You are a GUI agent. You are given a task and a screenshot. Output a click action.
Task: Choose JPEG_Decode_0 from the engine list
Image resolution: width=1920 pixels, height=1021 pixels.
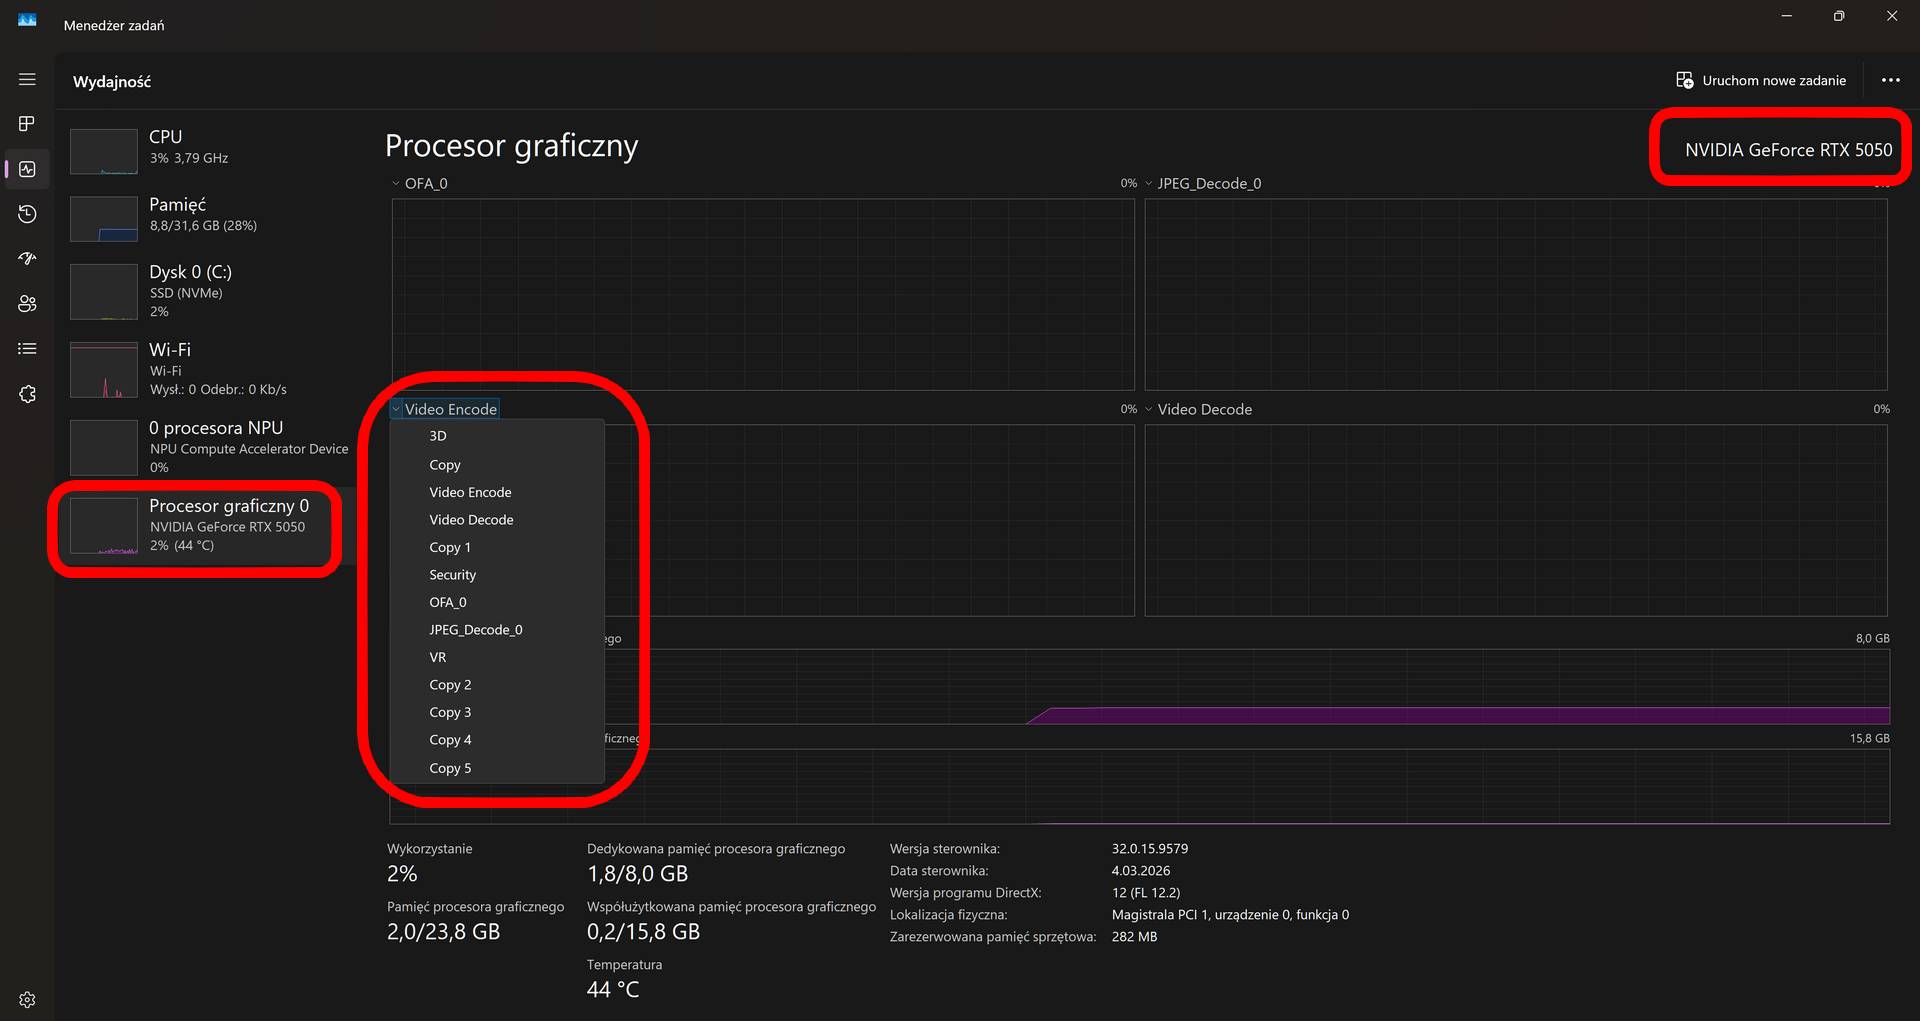pos(497,630)
